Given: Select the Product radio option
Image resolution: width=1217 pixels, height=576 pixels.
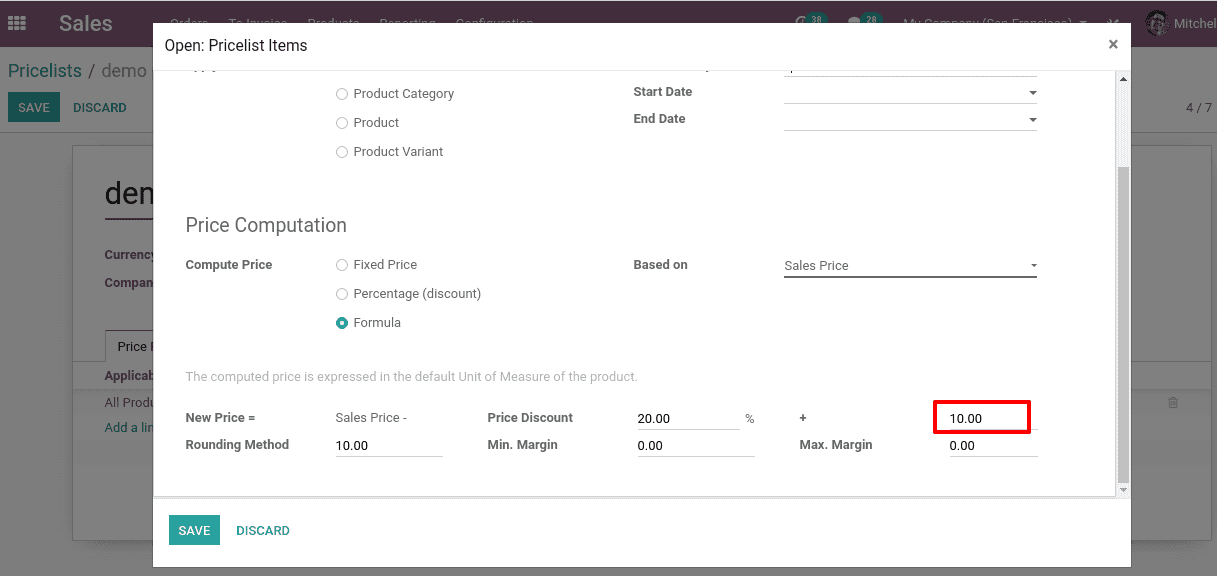Looking at the screenshot, I should click(x=342, y=123).
